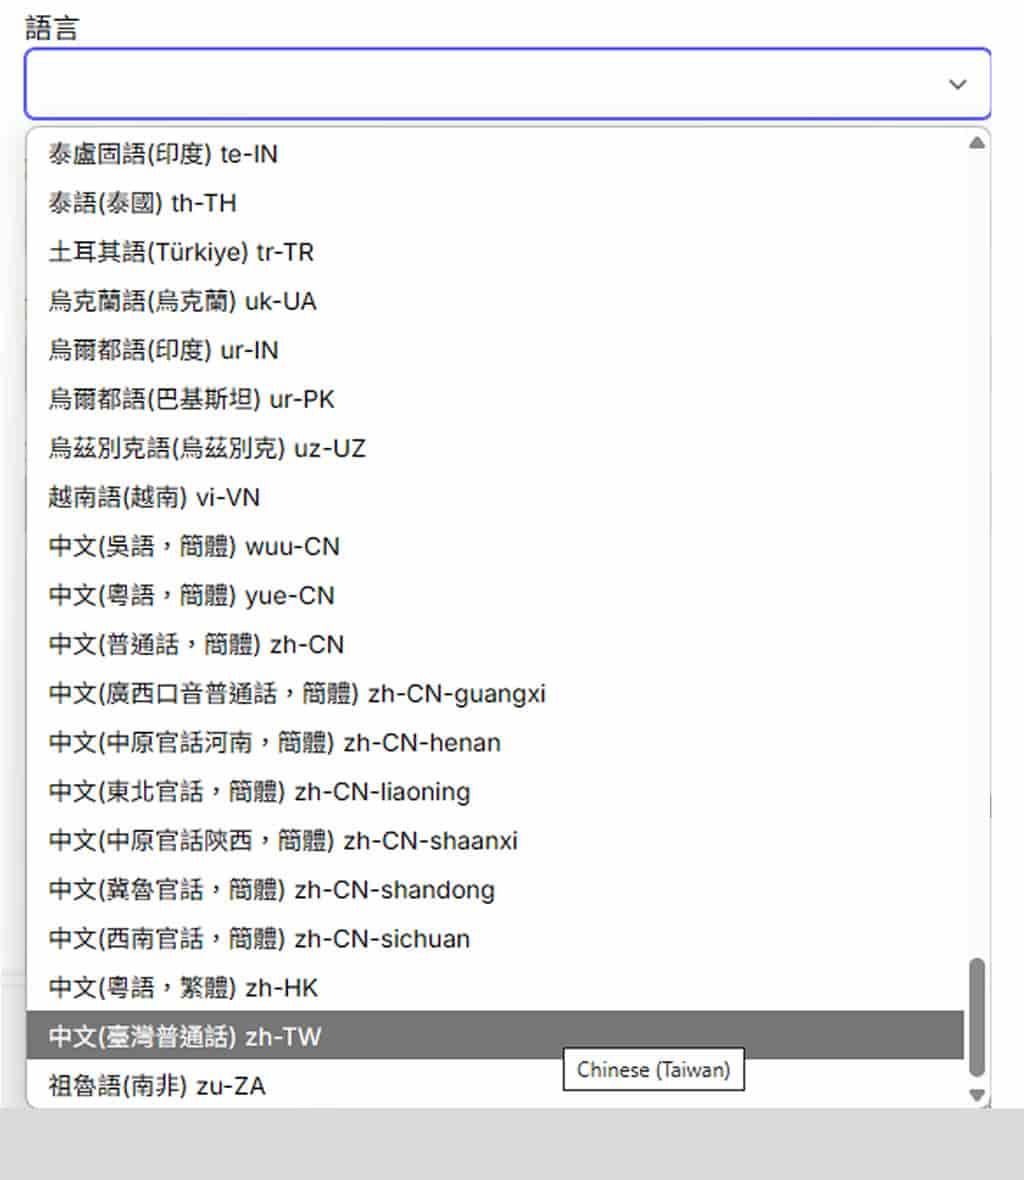Screen dimensions: 1024x1180
Task: Choose the zh-CN-sichuan language option
Action: click(x=495, y=938)
